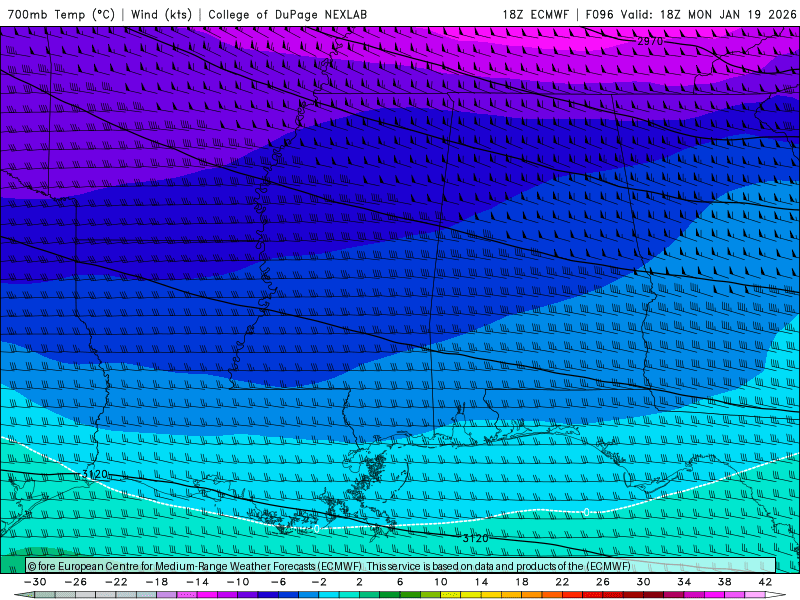This screenshot has height=600, width=800.
Task: Click the 30 colorbar tick label
Action: click(x=643, y=582)
